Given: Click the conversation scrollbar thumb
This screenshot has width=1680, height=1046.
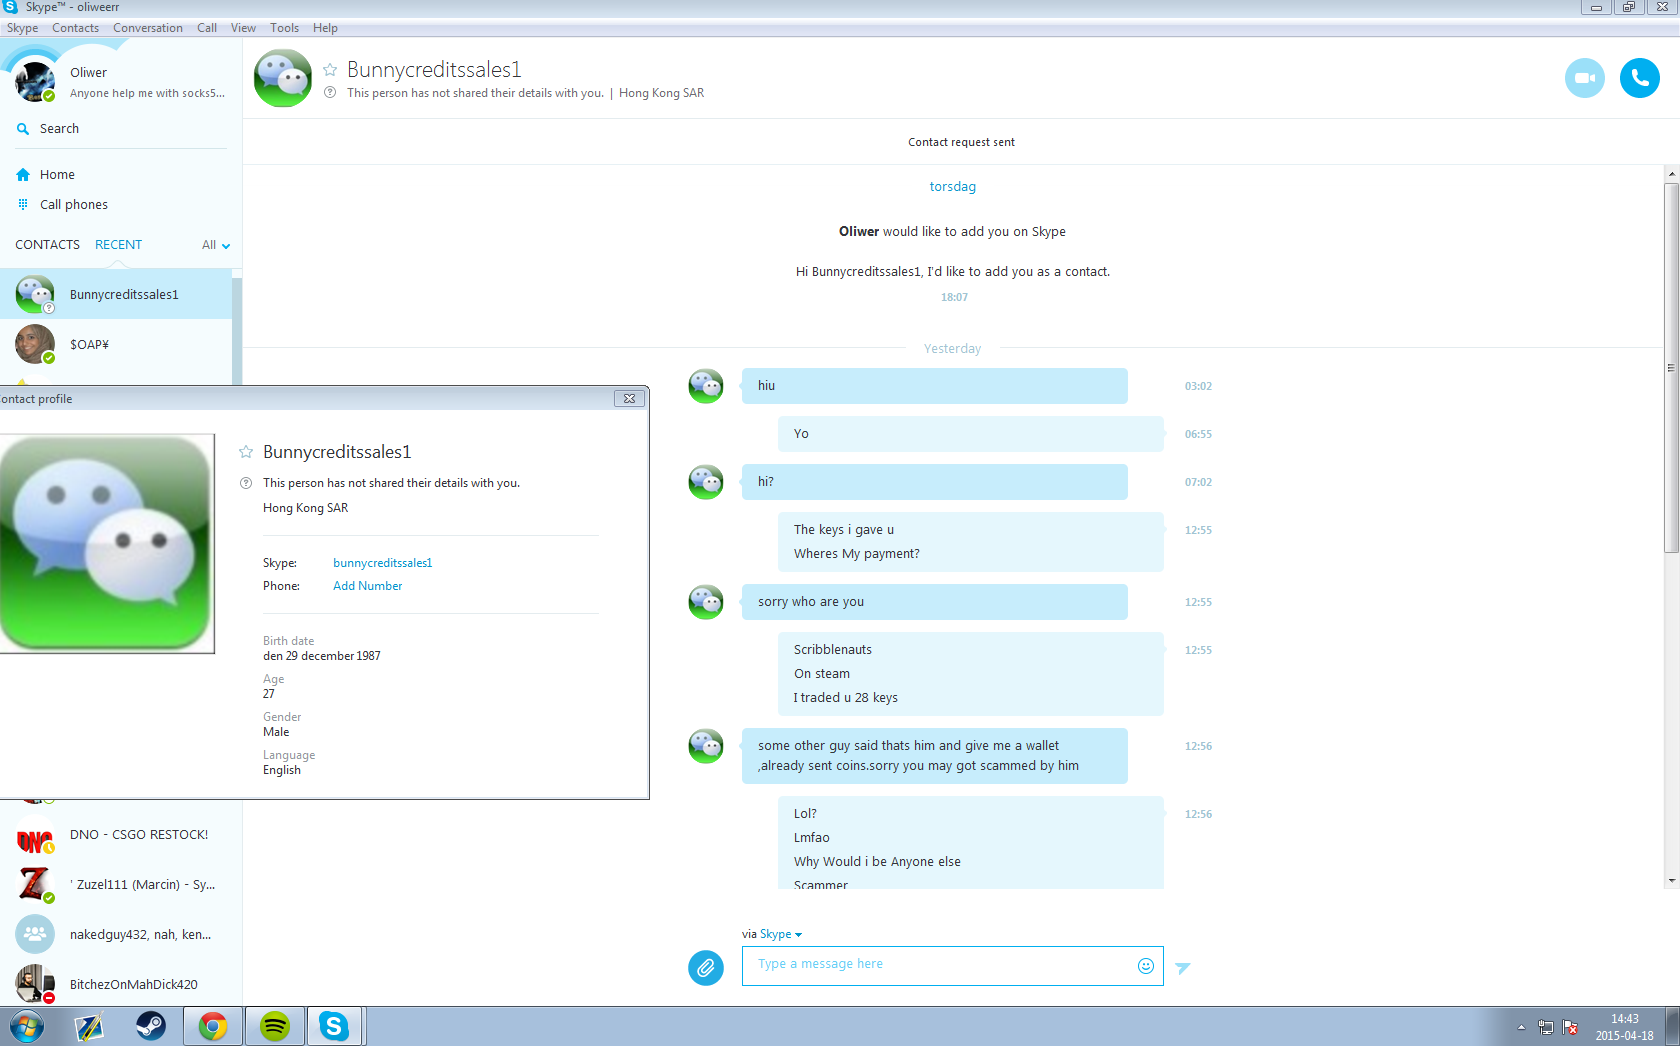Looking at the screenshot, I should point(1671,367).
